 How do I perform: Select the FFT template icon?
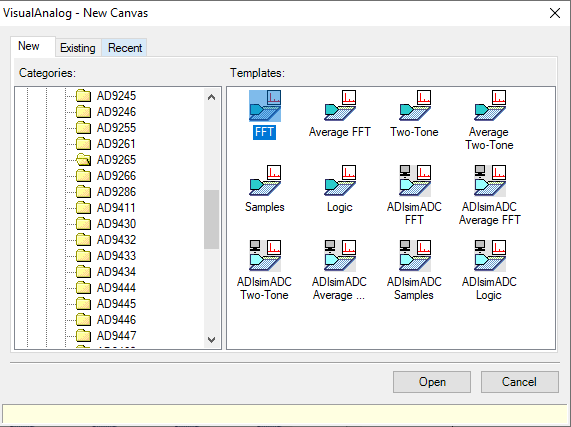(x=265, y=106)
